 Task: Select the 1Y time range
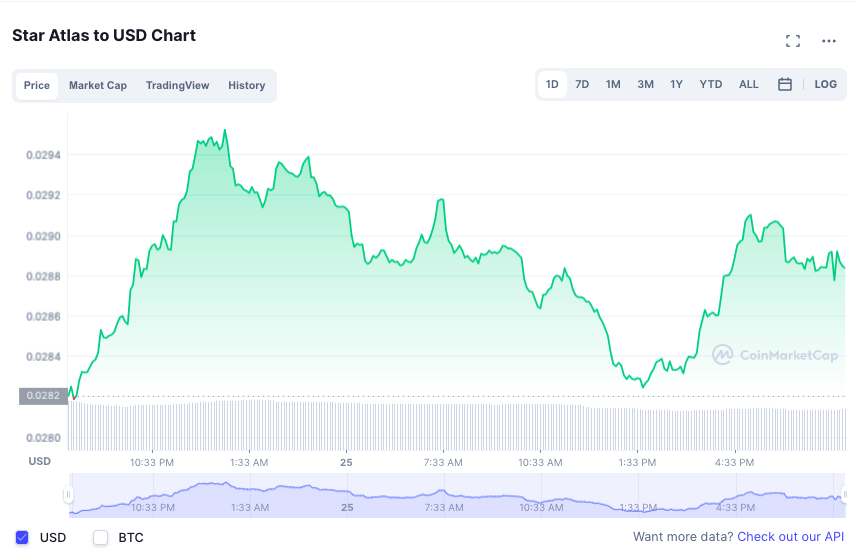click(676, 85)
